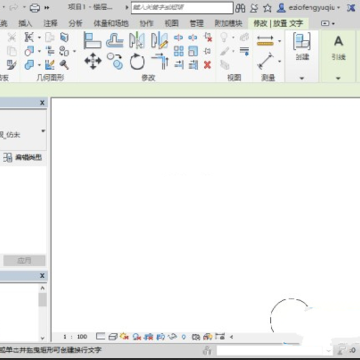This screenshot has height=360, width=360.
Task: Click Trim/Extend Single Element icon
Action: pyautogui.click(x=179, y=65)
